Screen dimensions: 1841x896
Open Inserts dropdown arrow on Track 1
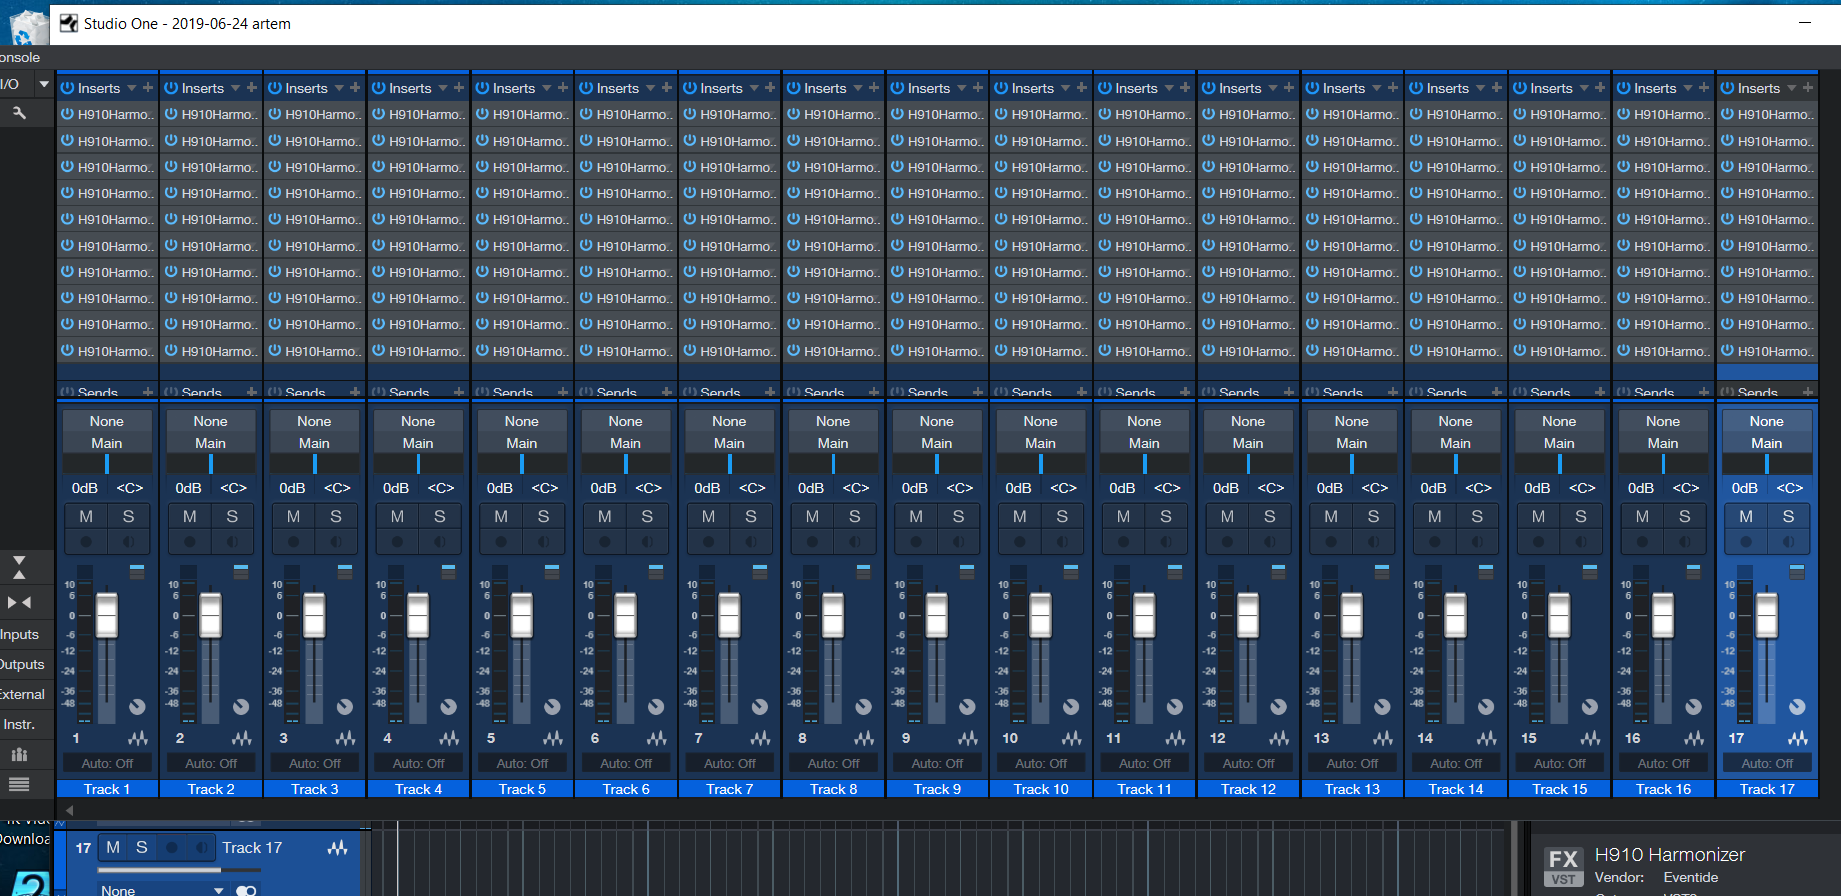(x=132, y=88)
